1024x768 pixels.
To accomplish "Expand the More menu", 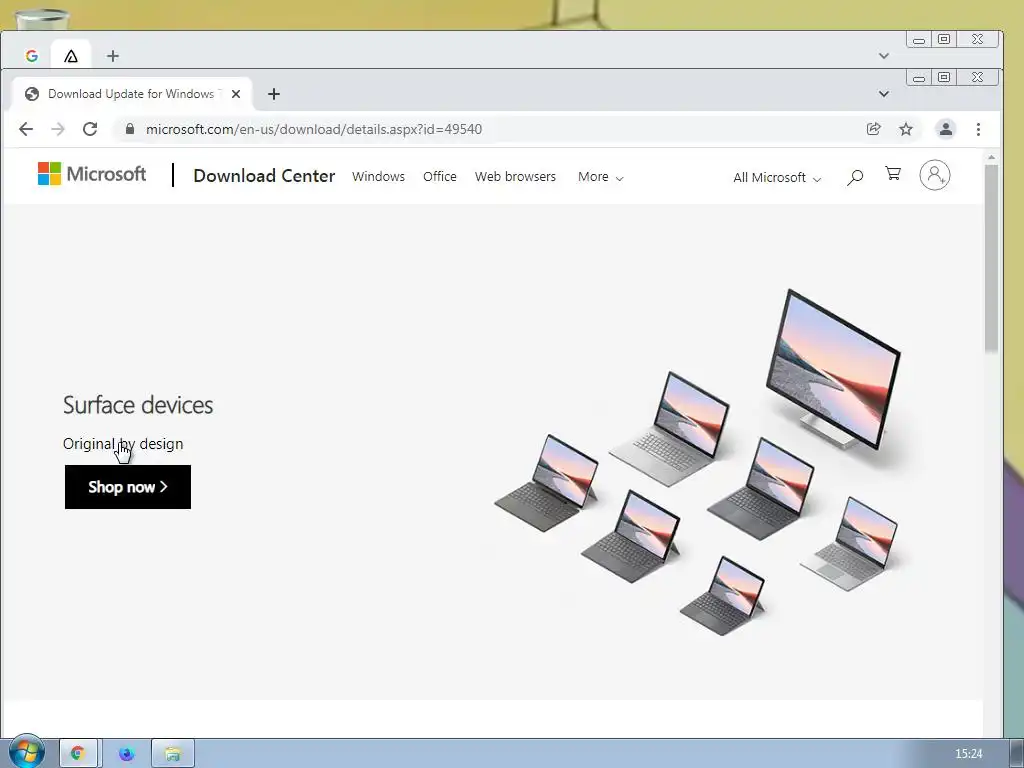I will tap(600, 177).
